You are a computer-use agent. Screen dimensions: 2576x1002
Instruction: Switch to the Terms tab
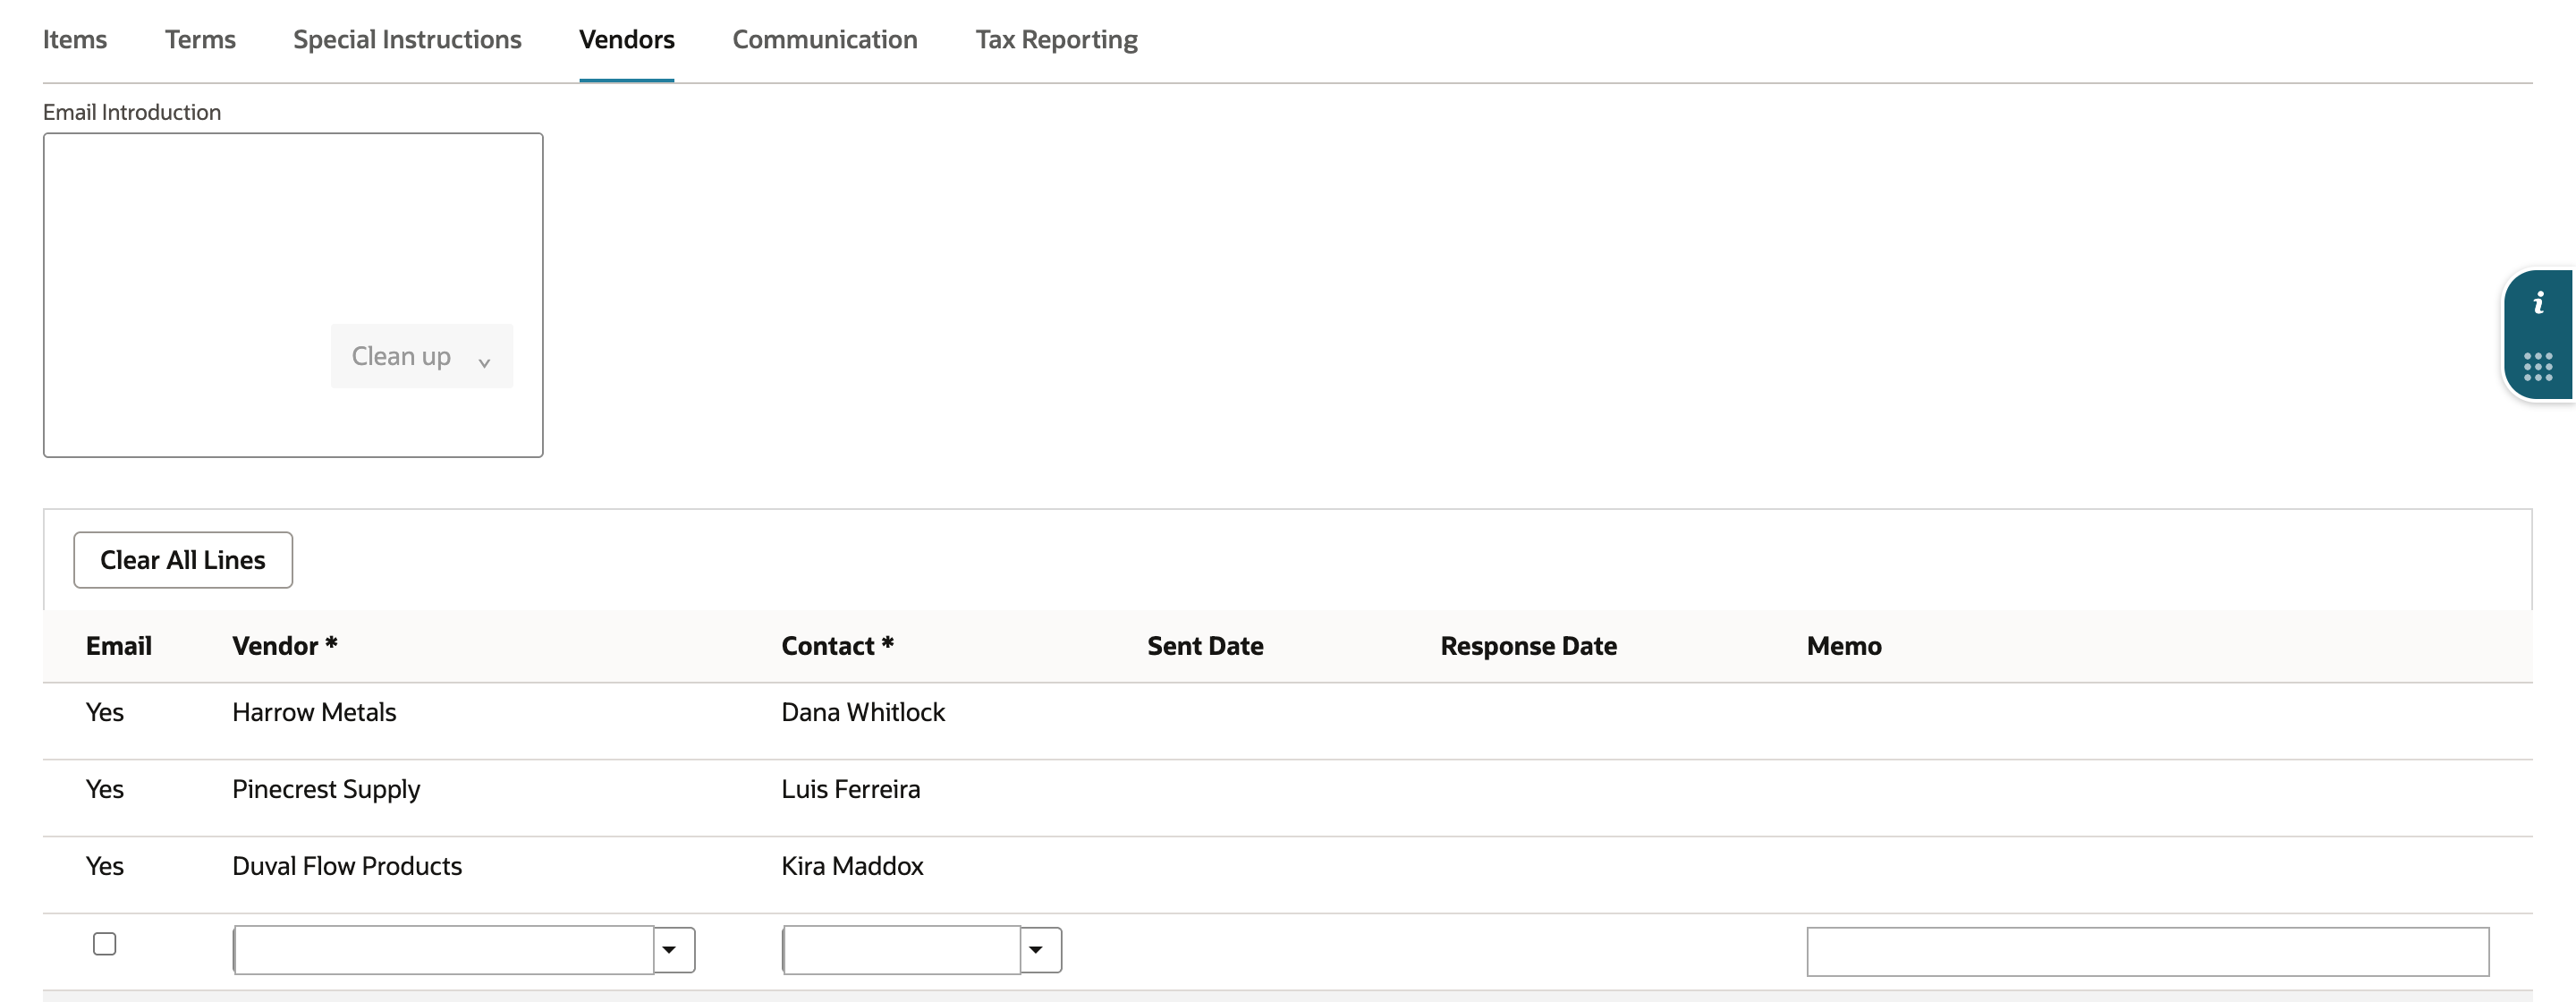pyautogui.click(x=200, y=40)
